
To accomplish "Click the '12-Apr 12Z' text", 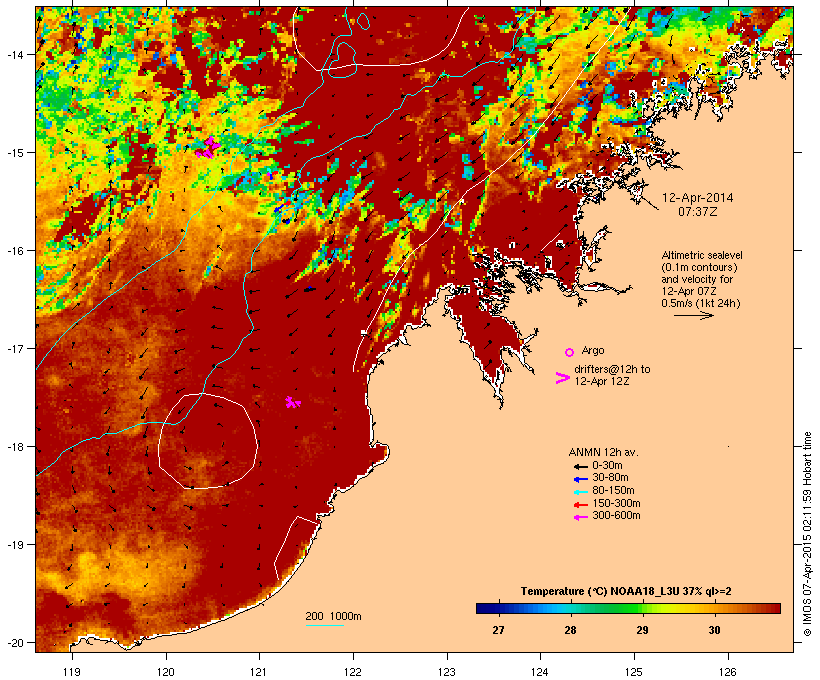I will (x=601, y=381).
